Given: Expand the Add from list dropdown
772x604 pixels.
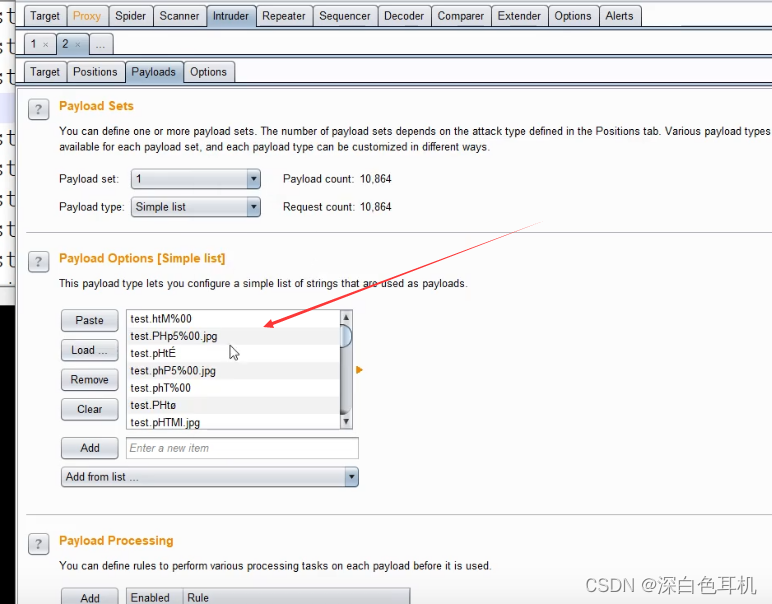Looking at the screenshot, I should click(x=210, y=477).
